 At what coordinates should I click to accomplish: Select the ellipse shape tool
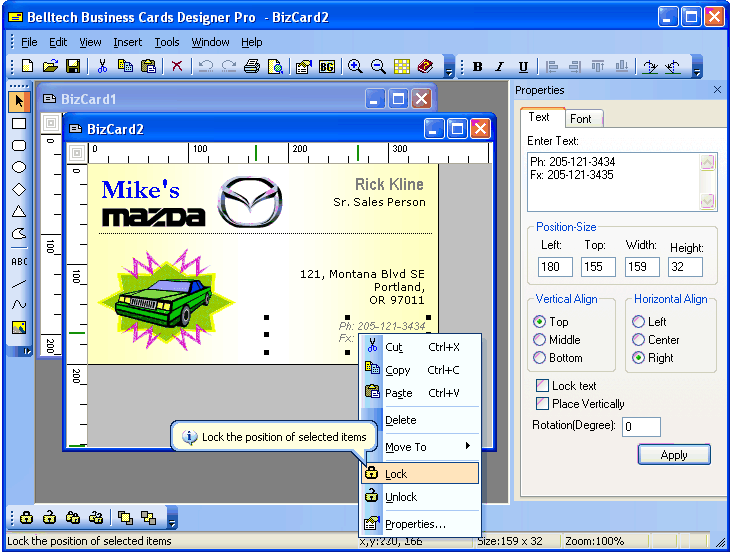click(x=19, y=167)
